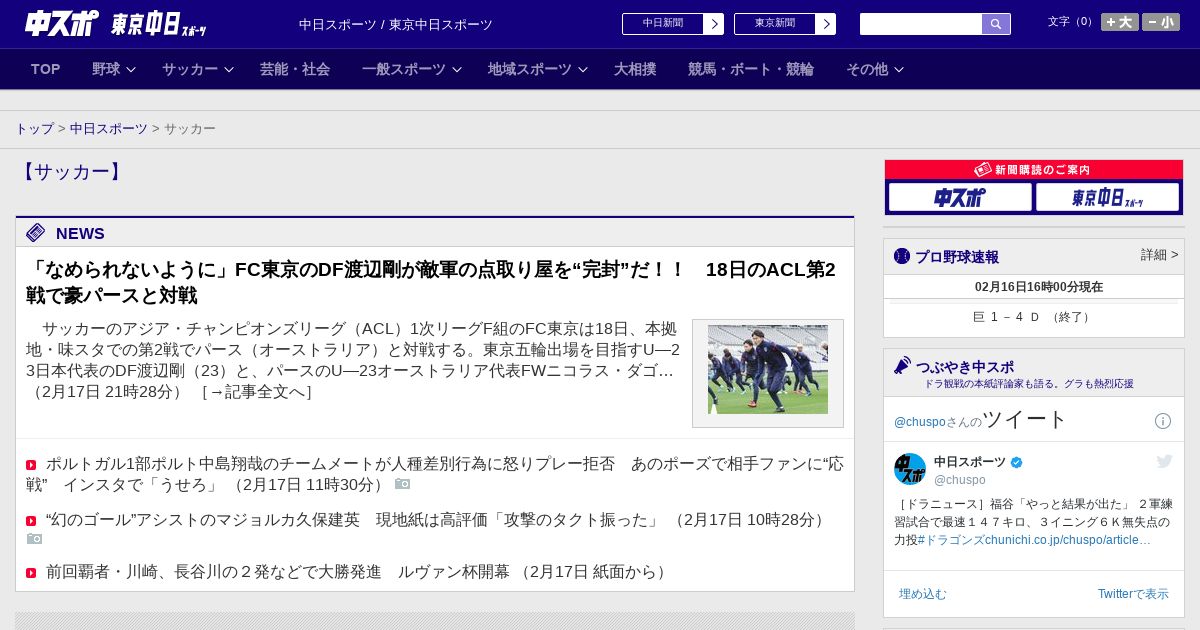Click the header search input field
This screenshot has height=630, width=1200.
point(921,24)
